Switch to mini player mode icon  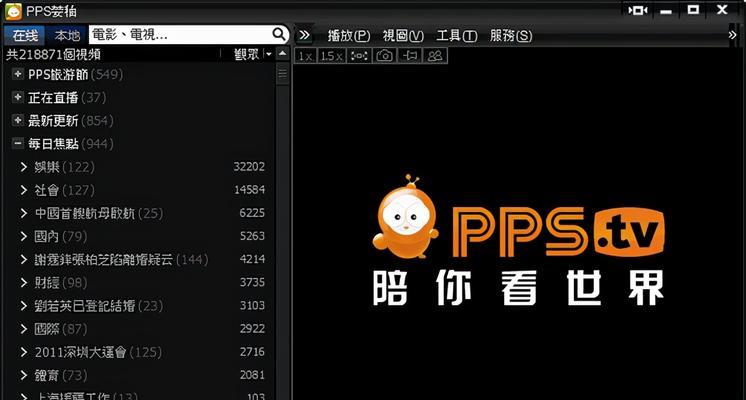[638, 10]
